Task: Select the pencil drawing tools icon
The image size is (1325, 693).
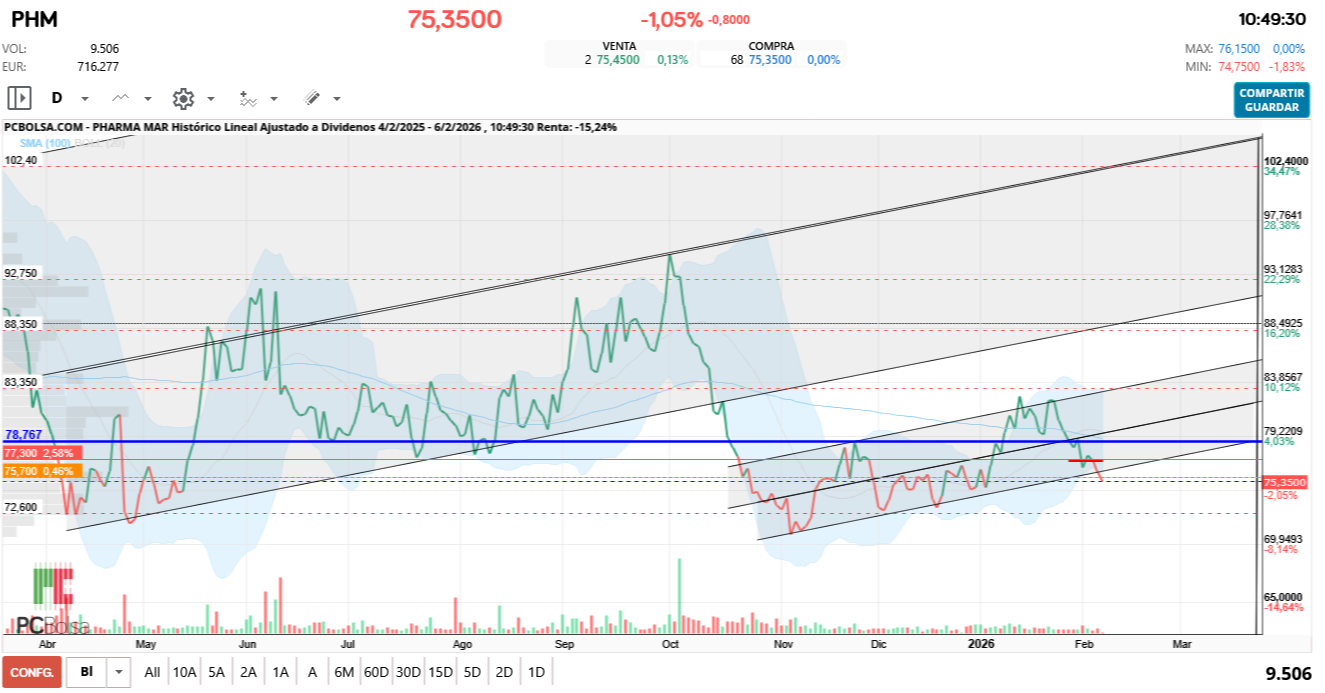Action: coord(311,98)
